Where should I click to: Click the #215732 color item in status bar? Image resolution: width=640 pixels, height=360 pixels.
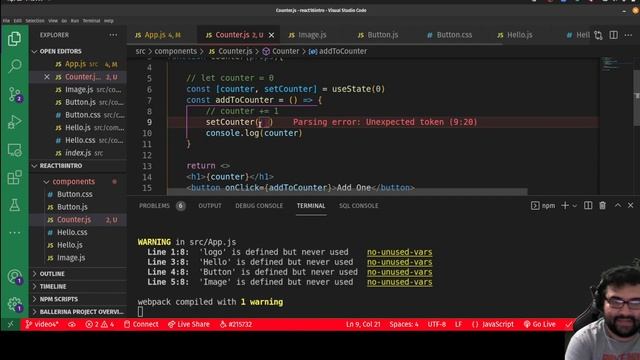coord(236,324)
